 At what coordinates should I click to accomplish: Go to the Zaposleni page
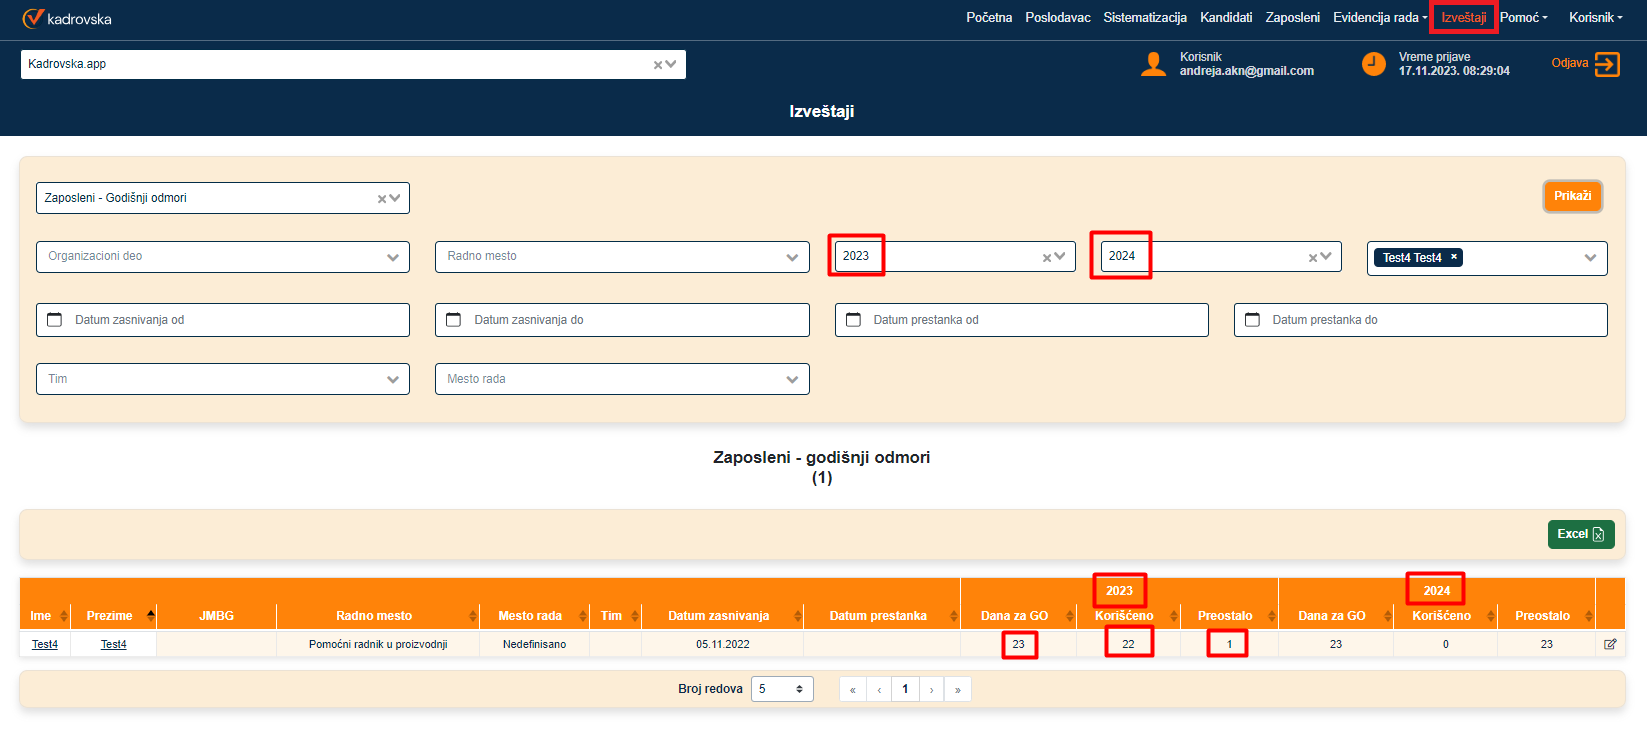[x=1292, y=18]
